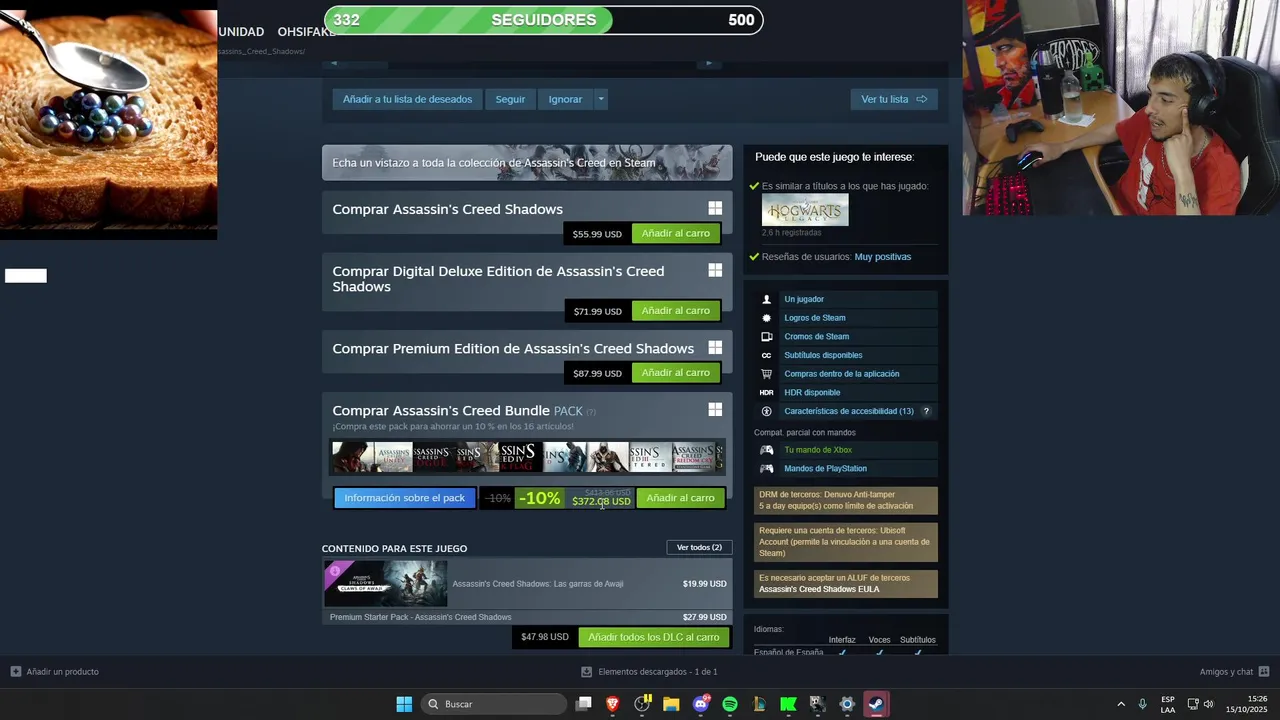Show hidden system tray icons chevron

pyautogui.click(x=1120, y=704)
